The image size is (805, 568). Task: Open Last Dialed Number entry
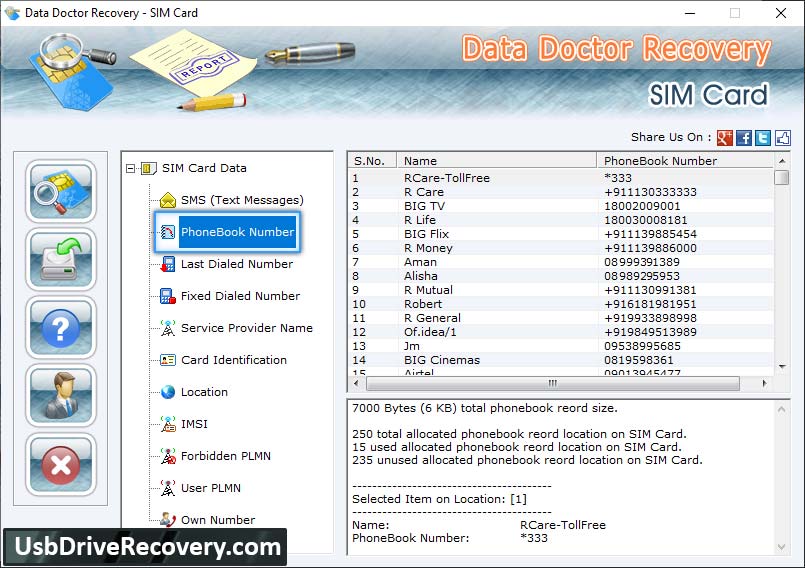pos(237,264)
